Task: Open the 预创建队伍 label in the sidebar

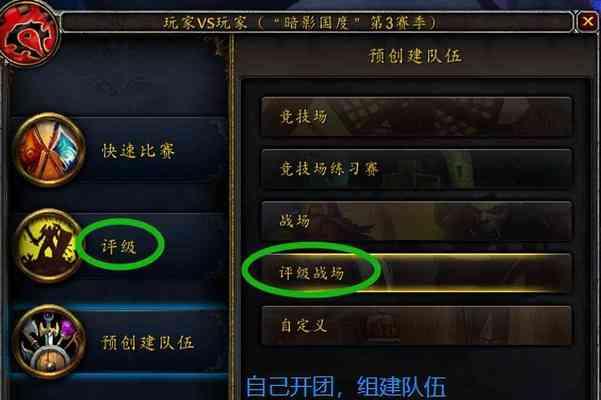Action: [x=148, y=343]
